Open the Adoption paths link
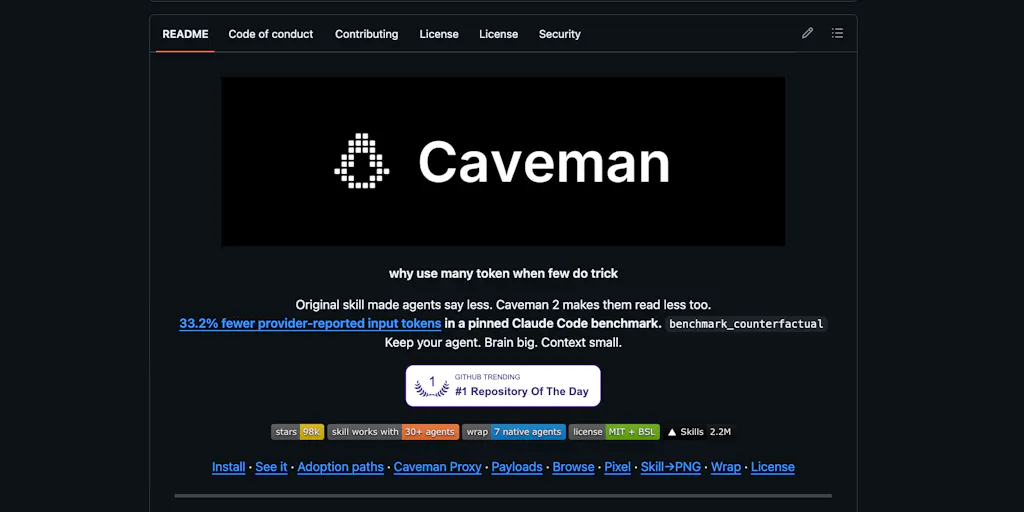This screenshot has height=512, width=1024. [340, 467]
